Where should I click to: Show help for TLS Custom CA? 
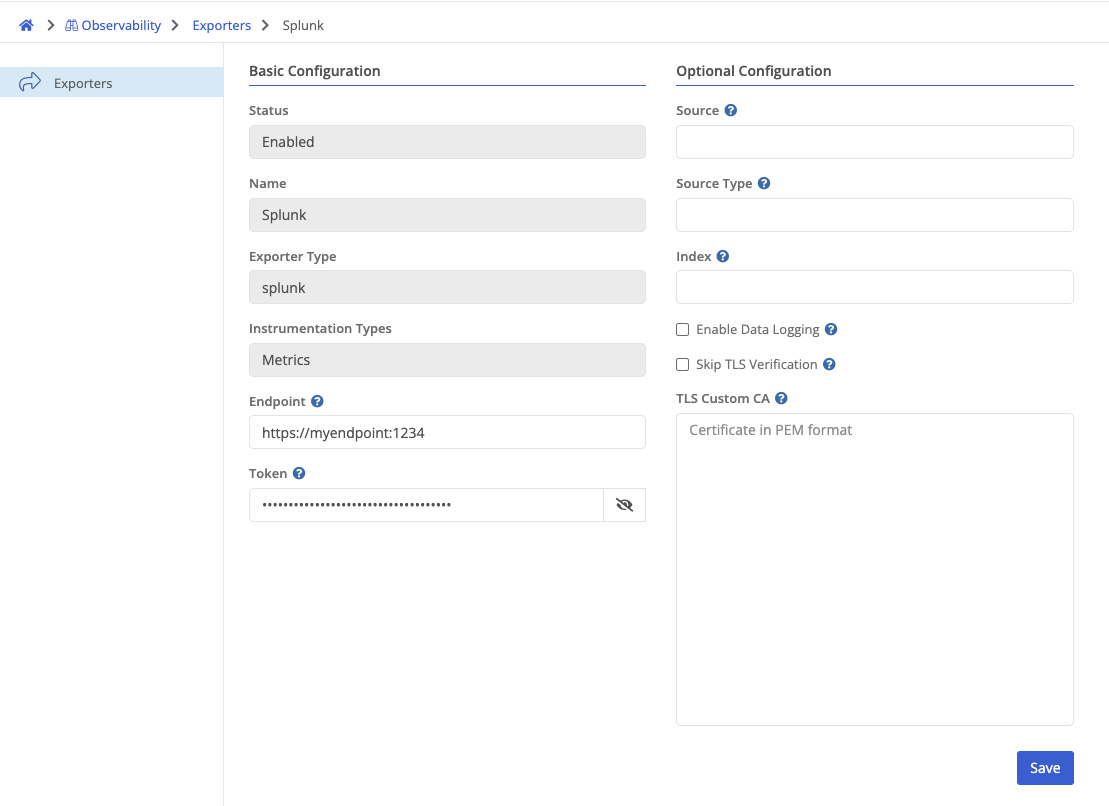click(781, 398)
